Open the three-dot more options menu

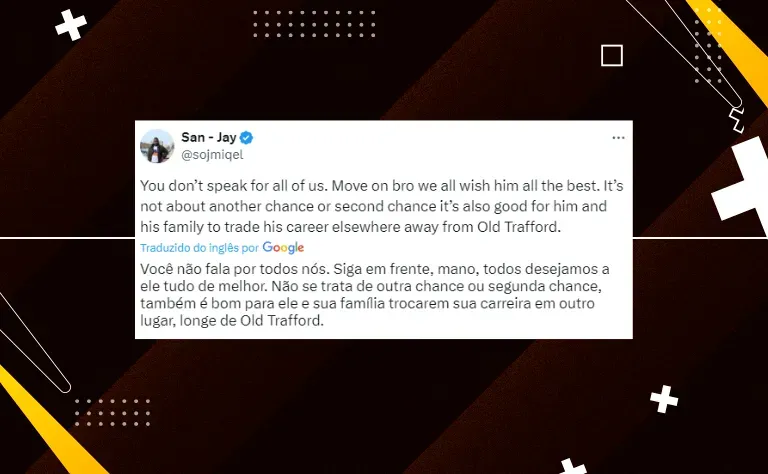click(x=618, y=138)
